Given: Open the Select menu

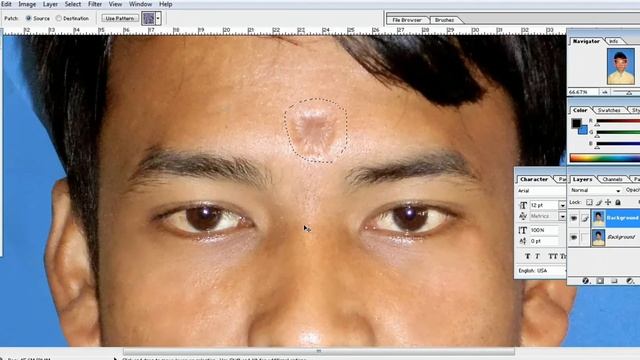Looking at the screenshot, I should pos(73,4).
